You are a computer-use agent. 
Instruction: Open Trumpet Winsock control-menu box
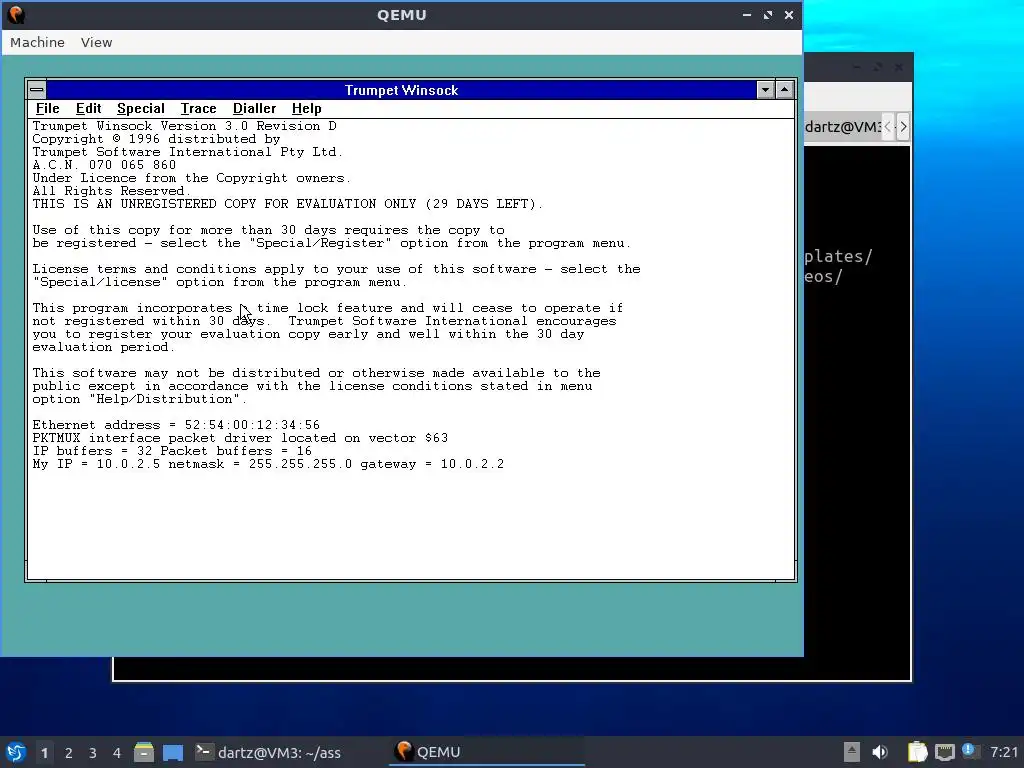coord(37,89)
